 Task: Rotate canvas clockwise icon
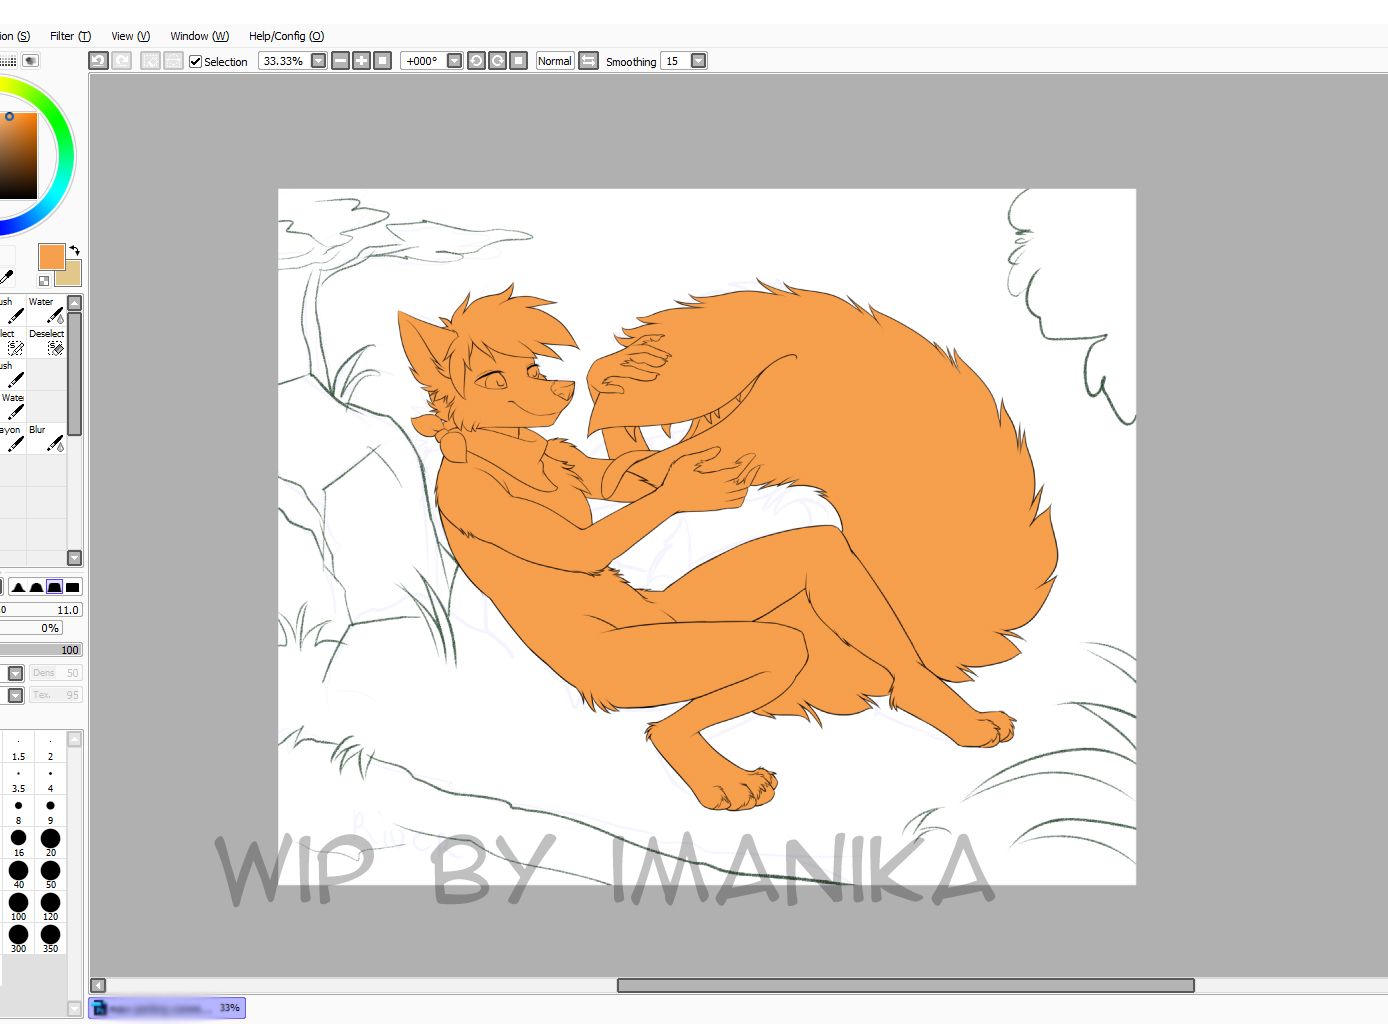pos(497,61)
